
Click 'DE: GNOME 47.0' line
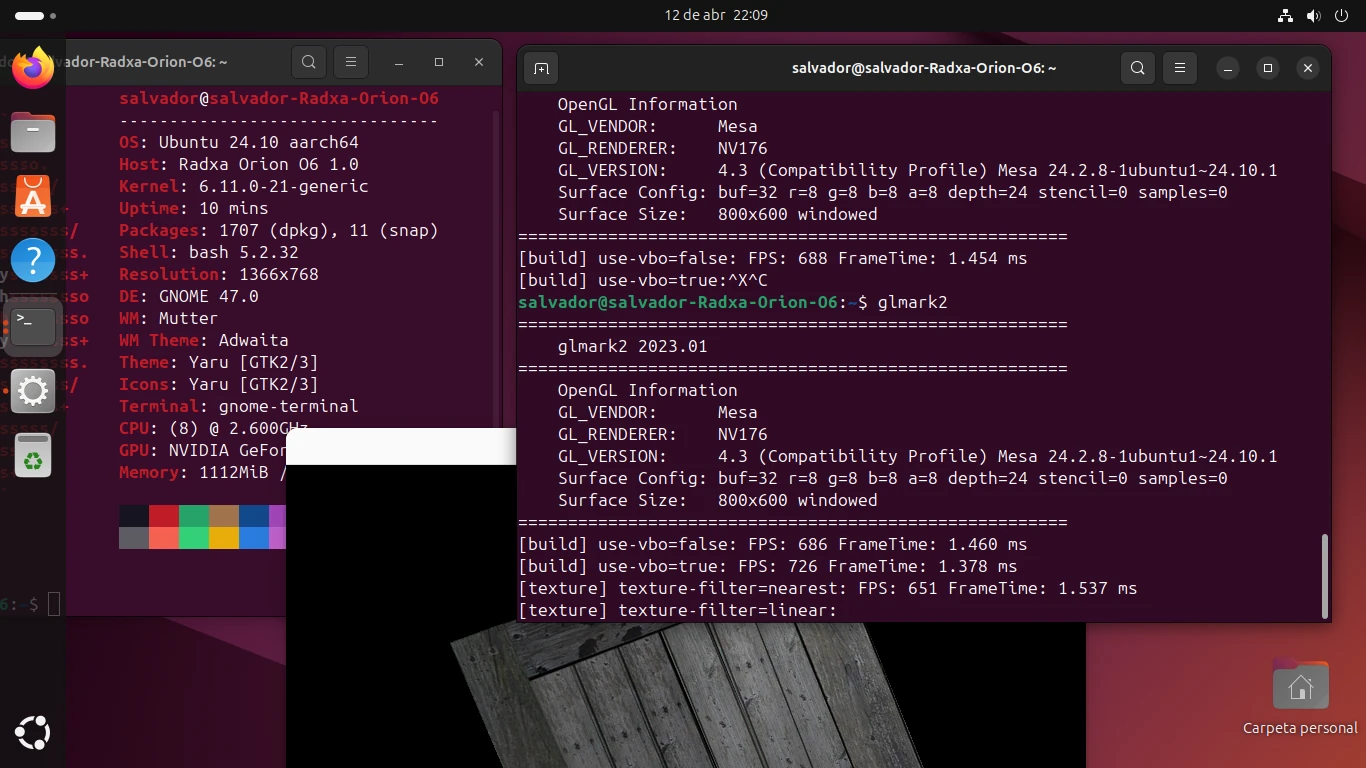click(188, 296)
